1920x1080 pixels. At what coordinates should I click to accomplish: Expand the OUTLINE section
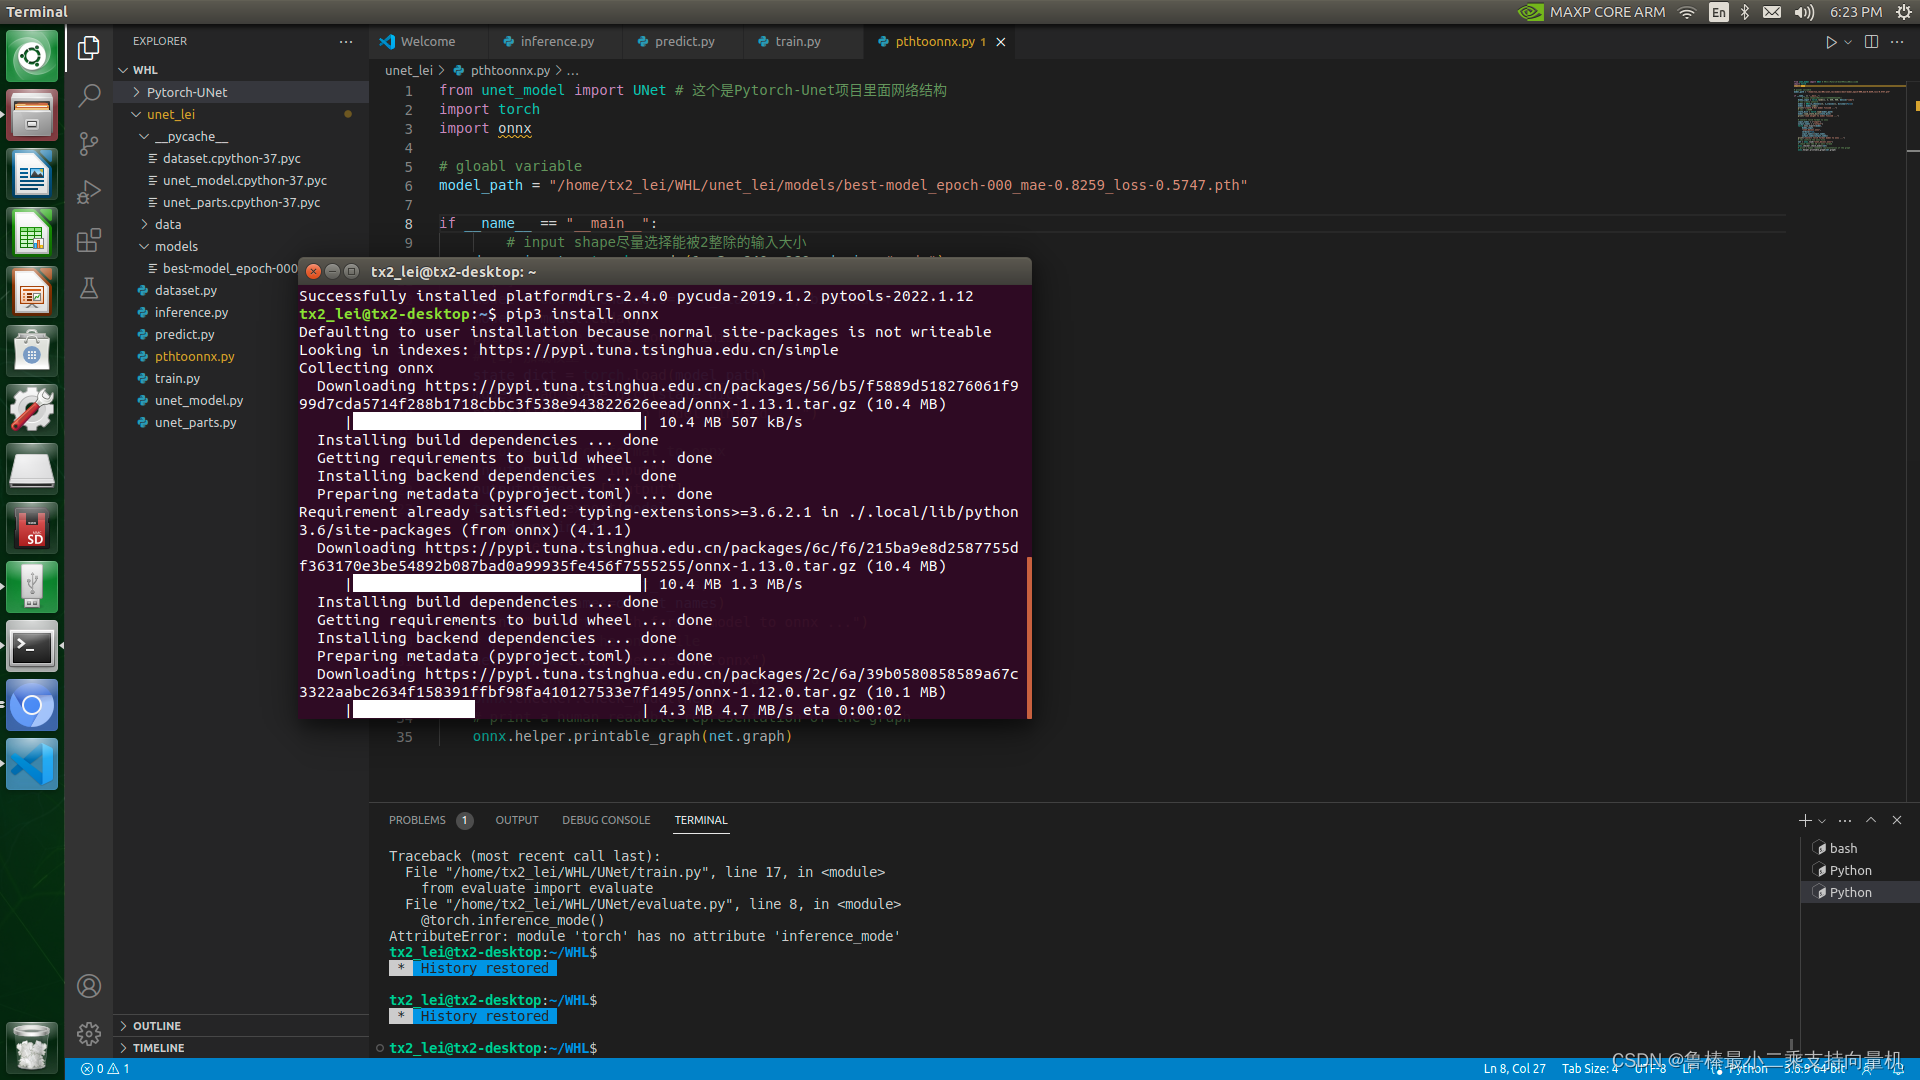157,1026
